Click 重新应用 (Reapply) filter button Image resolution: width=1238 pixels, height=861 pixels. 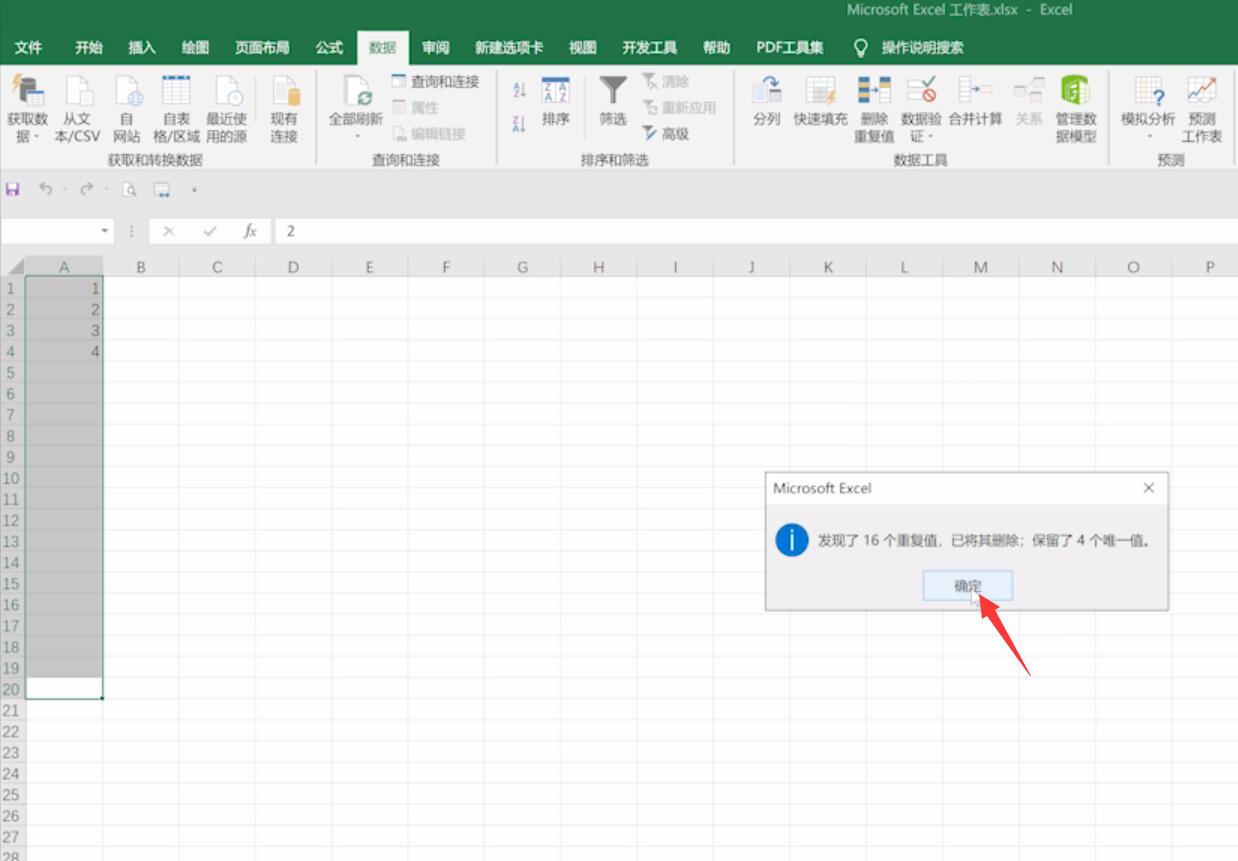(x=679, y=107)
